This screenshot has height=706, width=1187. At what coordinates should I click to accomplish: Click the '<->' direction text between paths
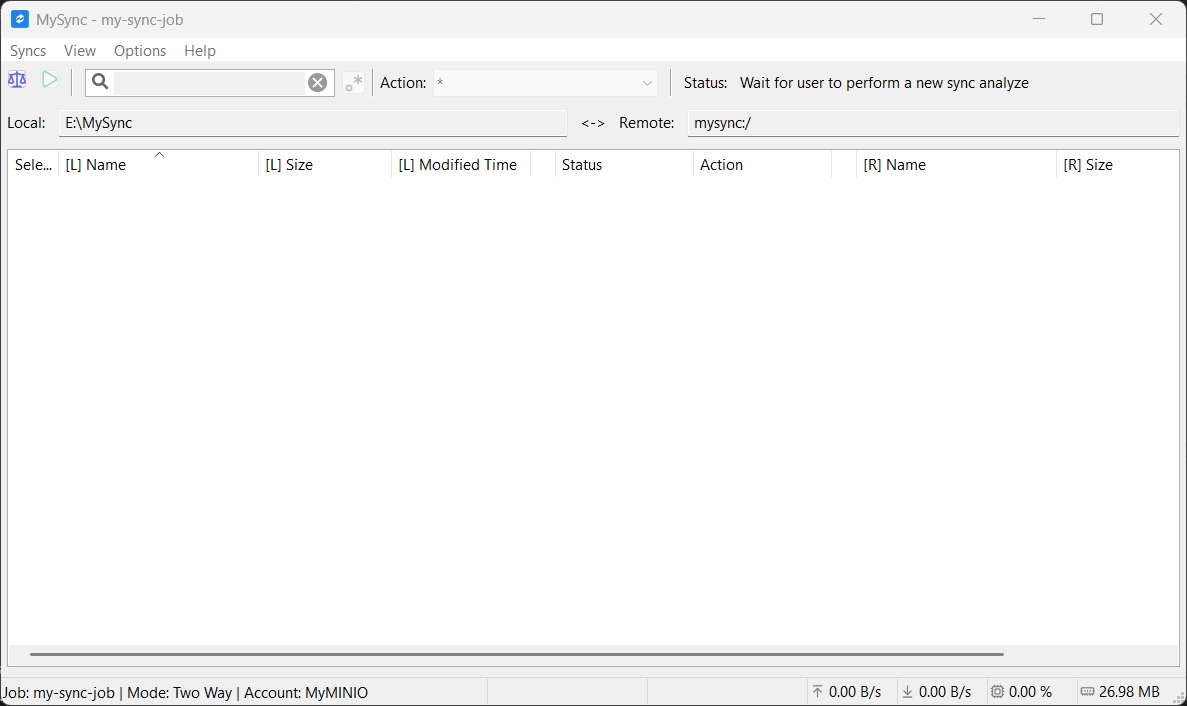[x=593, y=123]
